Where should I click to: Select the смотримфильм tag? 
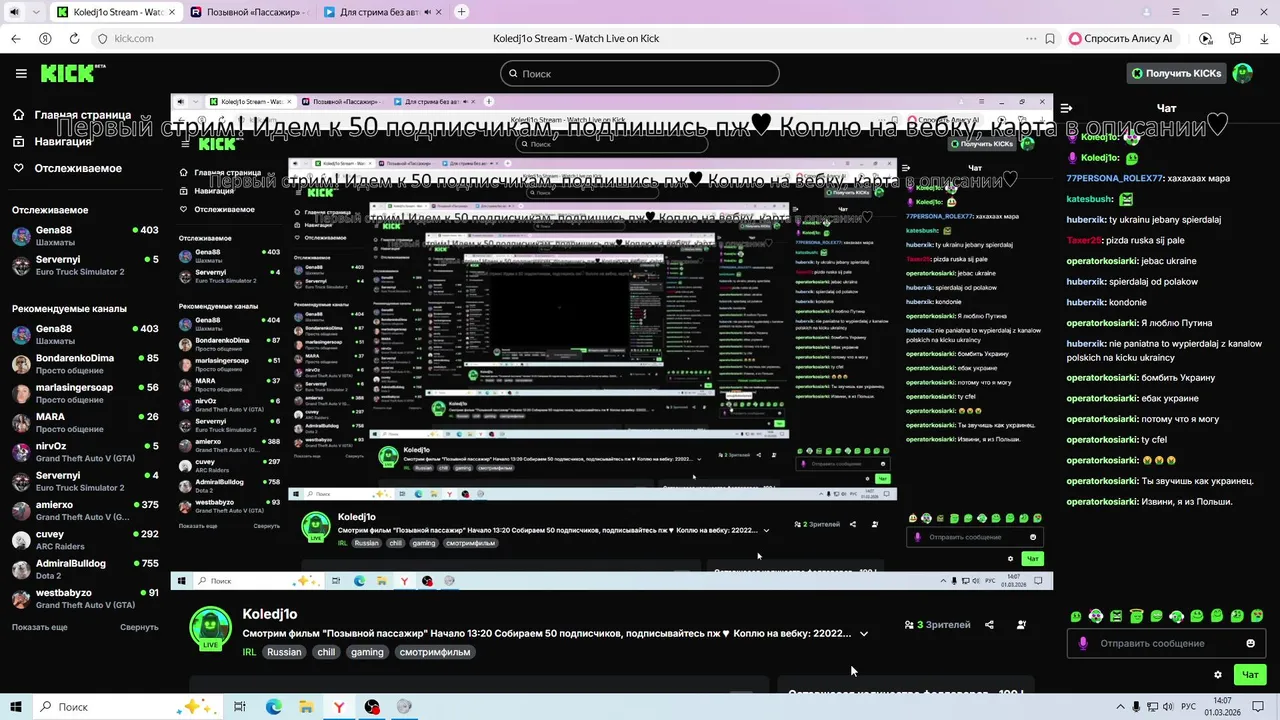435,652
